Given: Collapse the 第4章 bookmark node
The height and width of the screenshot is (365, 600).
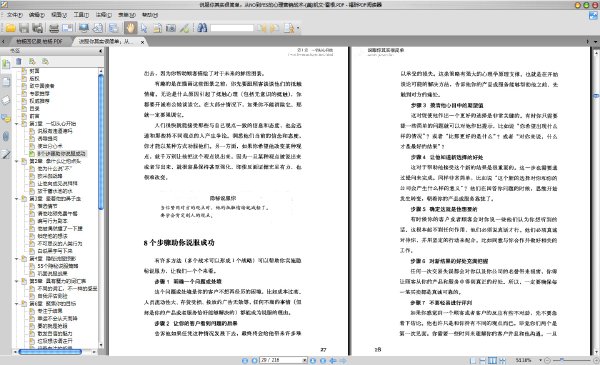Looking at the screenshot, I should (17, 259).
